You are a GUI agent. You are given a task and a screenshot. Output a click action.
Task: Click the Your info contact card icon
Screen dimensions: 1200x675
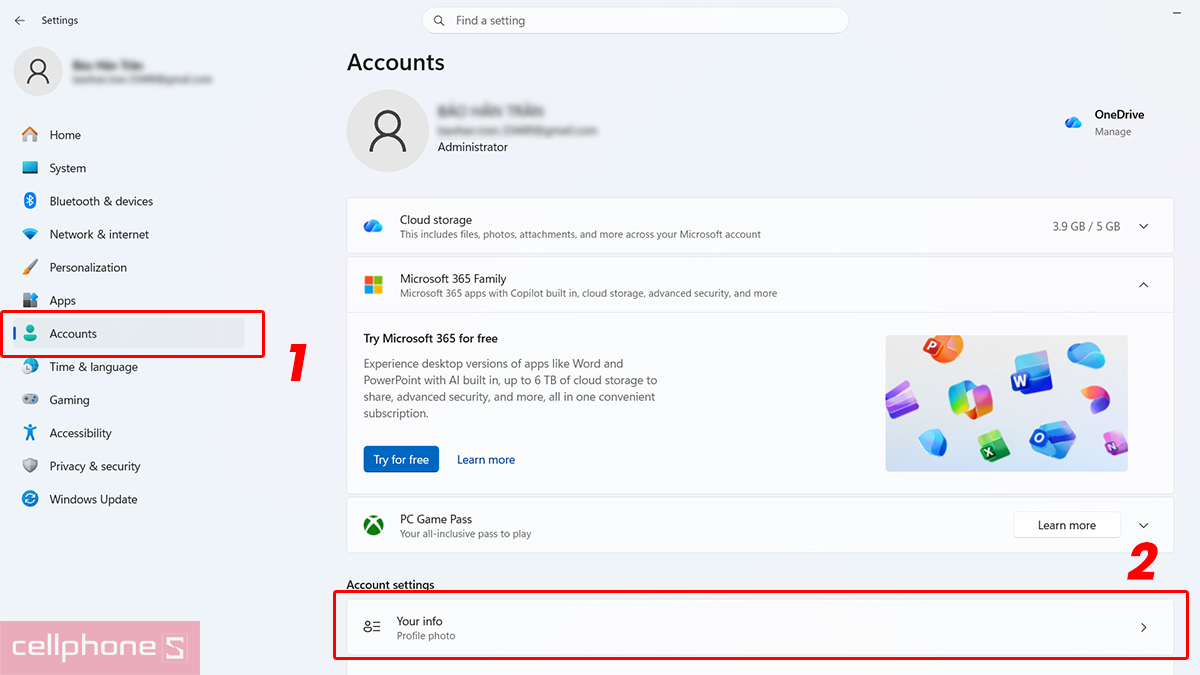372,627
